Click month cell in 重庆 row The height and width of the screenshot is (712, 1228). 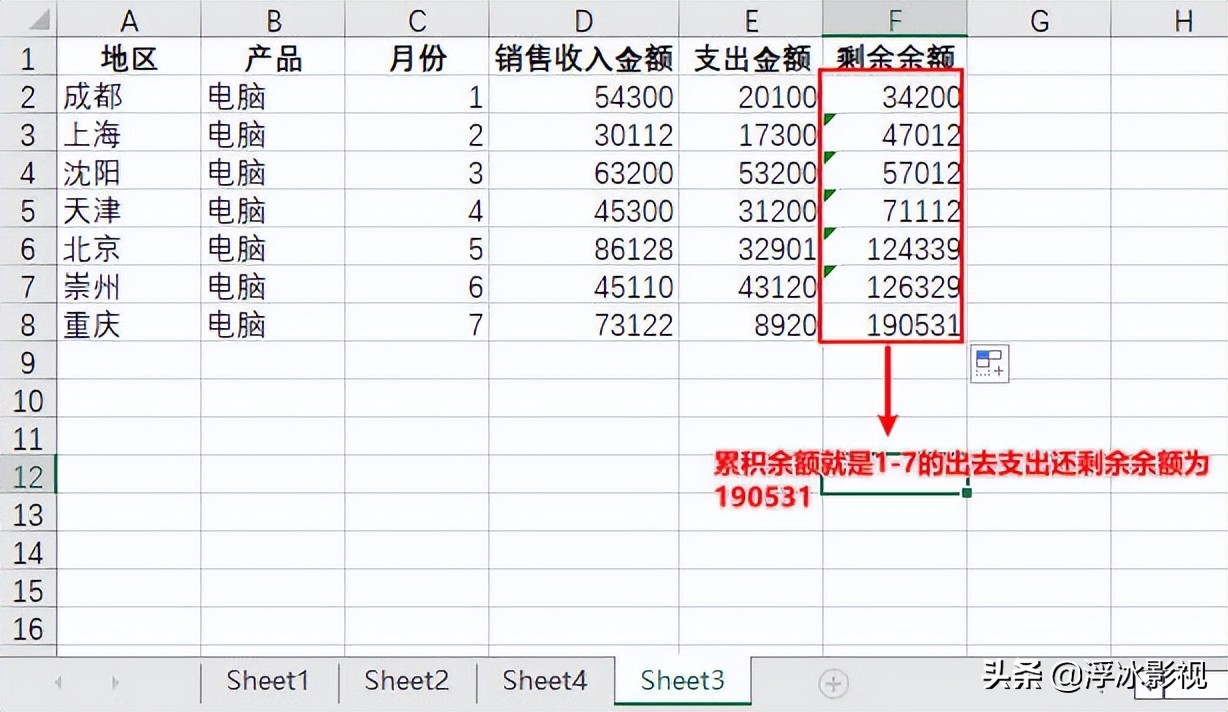[x=417, y=325]
